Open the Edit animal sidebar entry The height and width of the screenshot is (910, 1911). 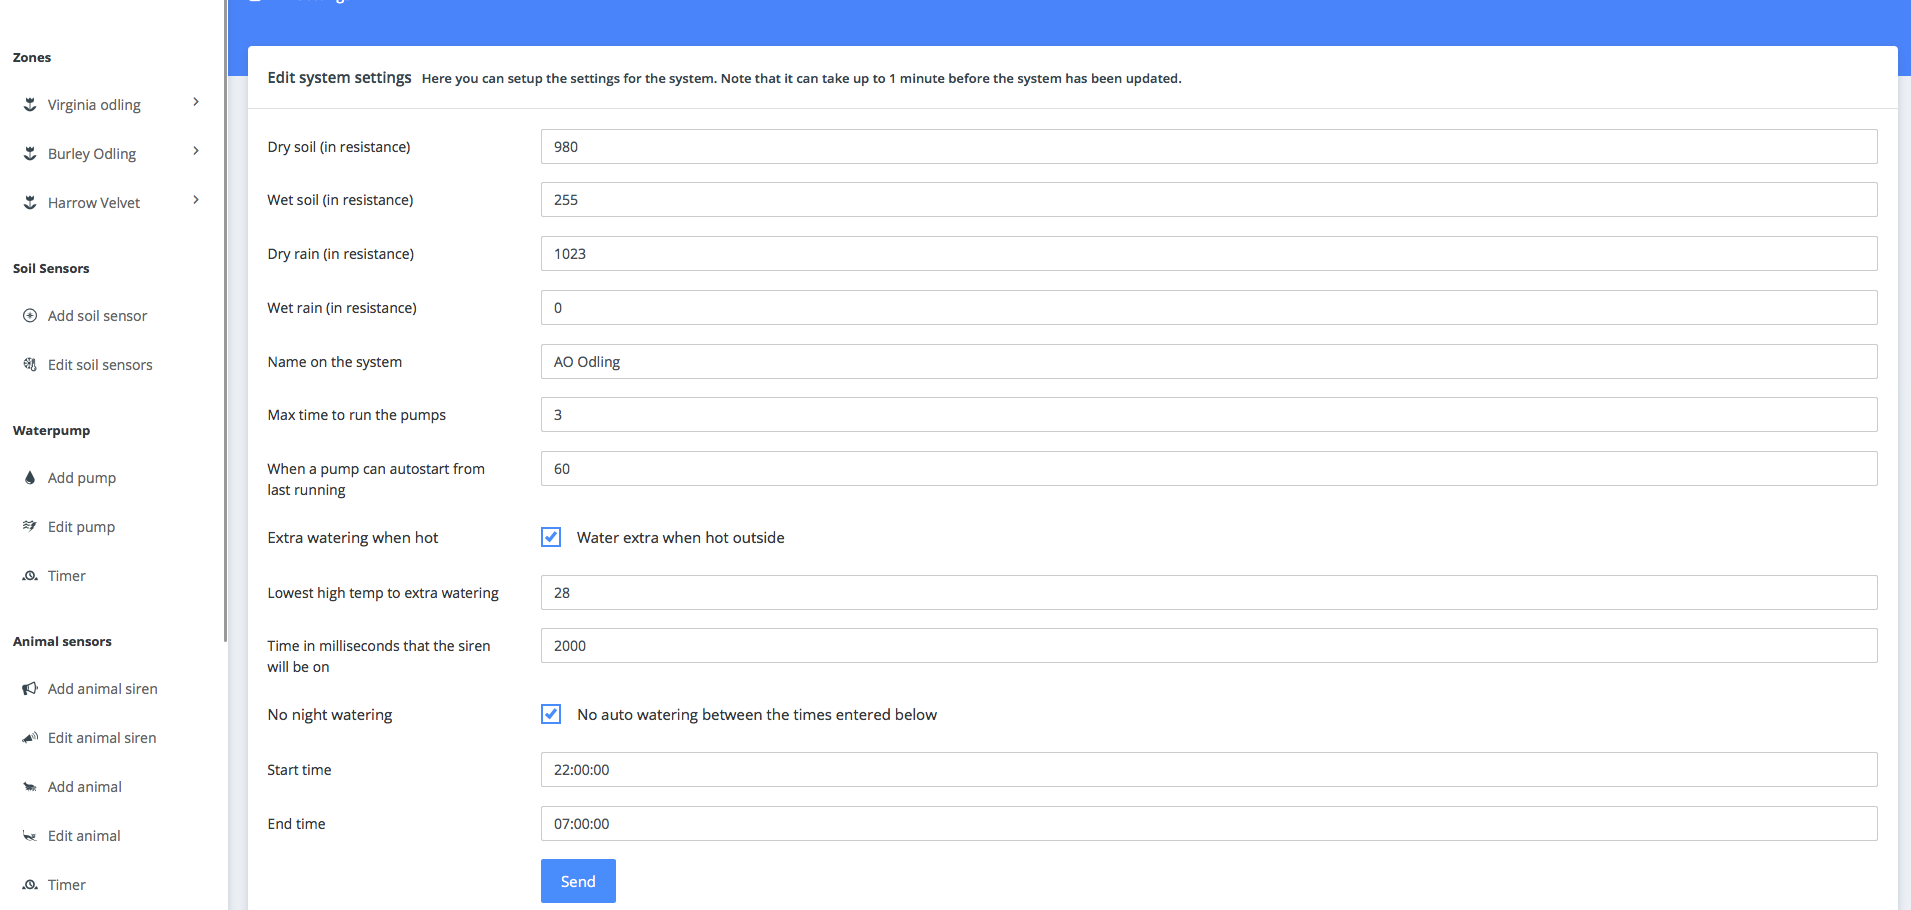coord(84,835)
